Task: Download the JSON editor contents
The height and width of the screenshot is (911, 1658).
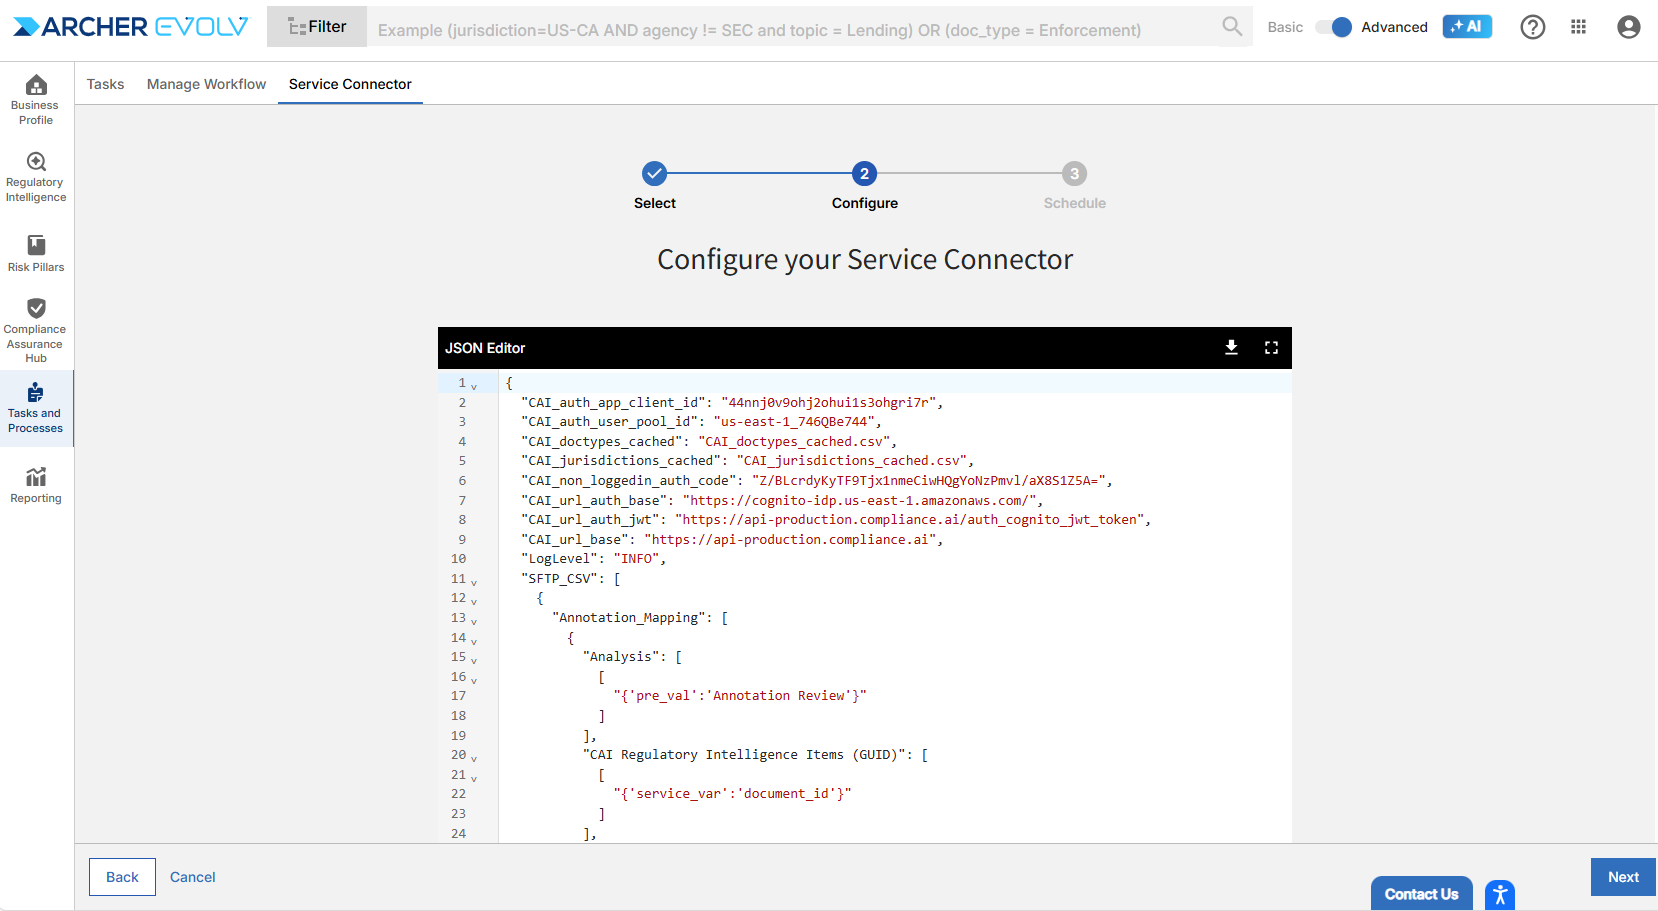Action: (x=1231, y=347)
